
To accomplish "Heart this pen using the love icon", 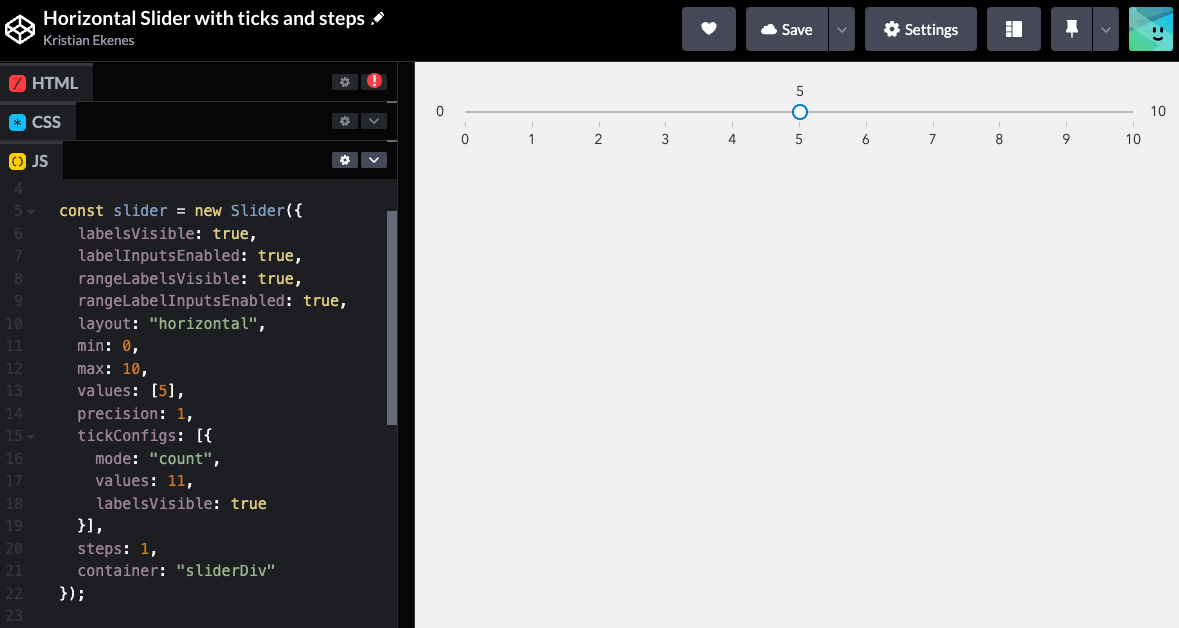I will pyautogui.click(x=708, y=28).
